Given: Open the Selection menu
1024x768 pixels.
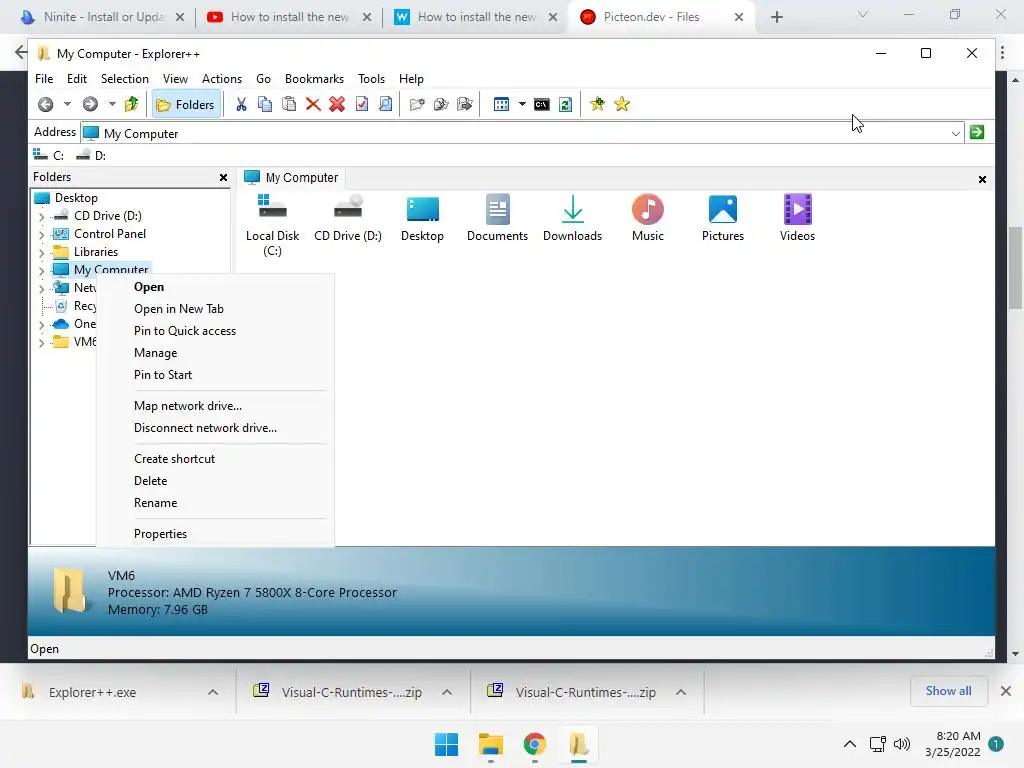Looking at the screenshot, I should coord(125,78).
